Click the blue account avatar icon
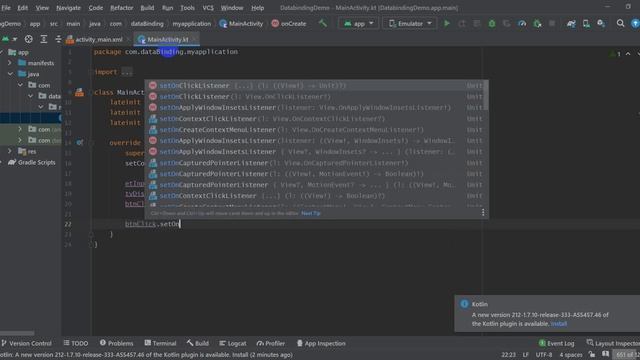This screenshot has width=640, height=360. point(635,24)
